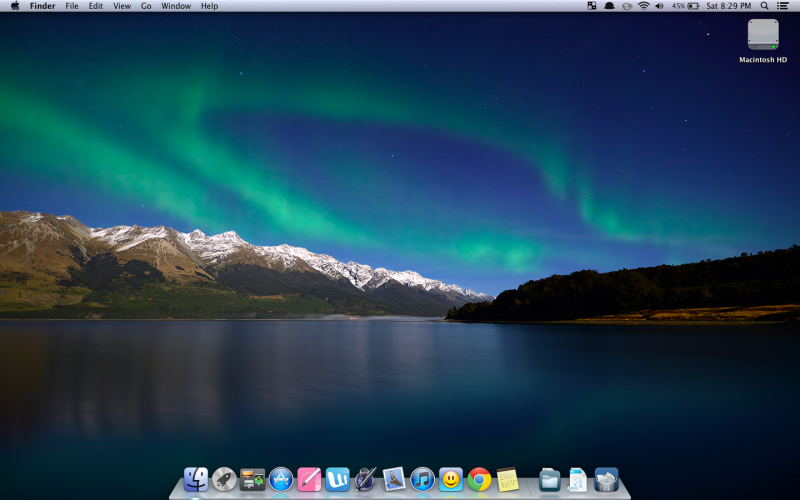
Task: Open Mission Control from the Dock
Action: point(253,480)
